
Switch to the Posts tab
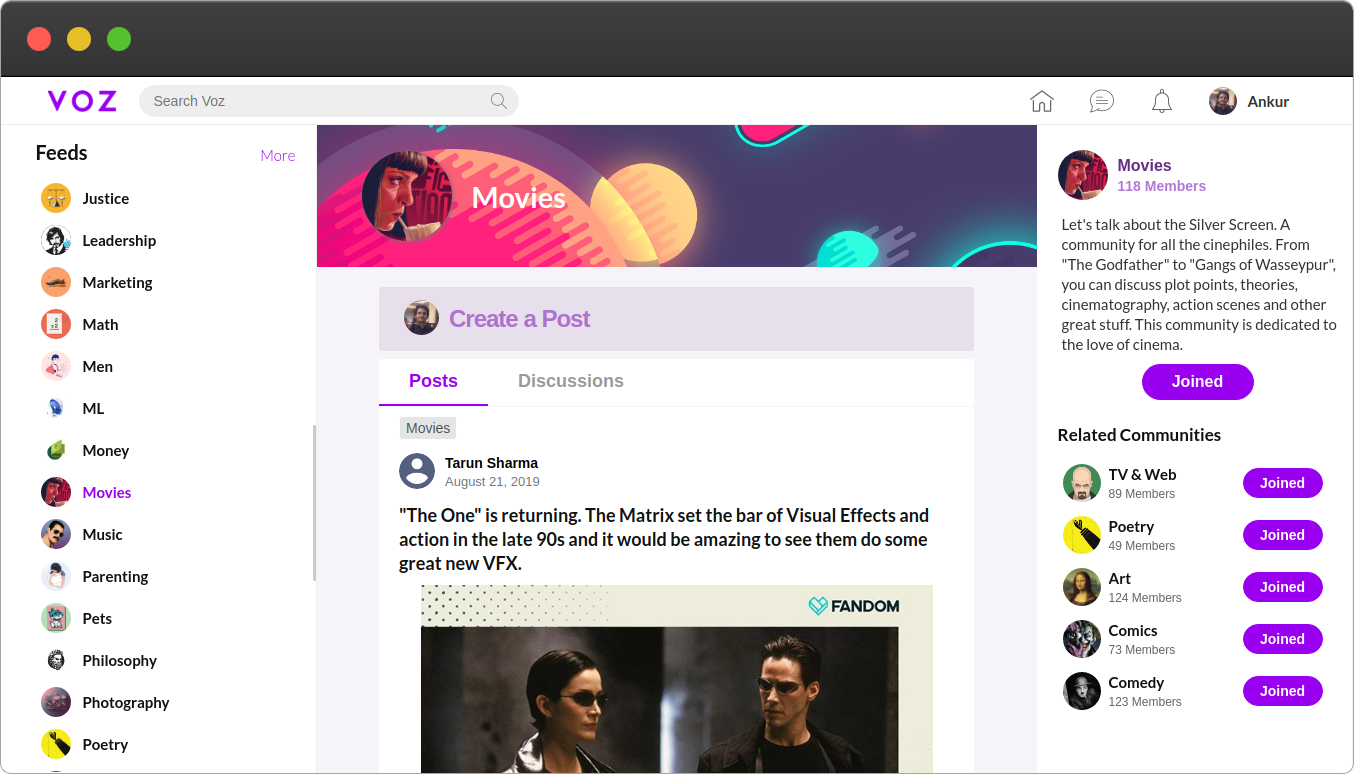coord(433,381)
